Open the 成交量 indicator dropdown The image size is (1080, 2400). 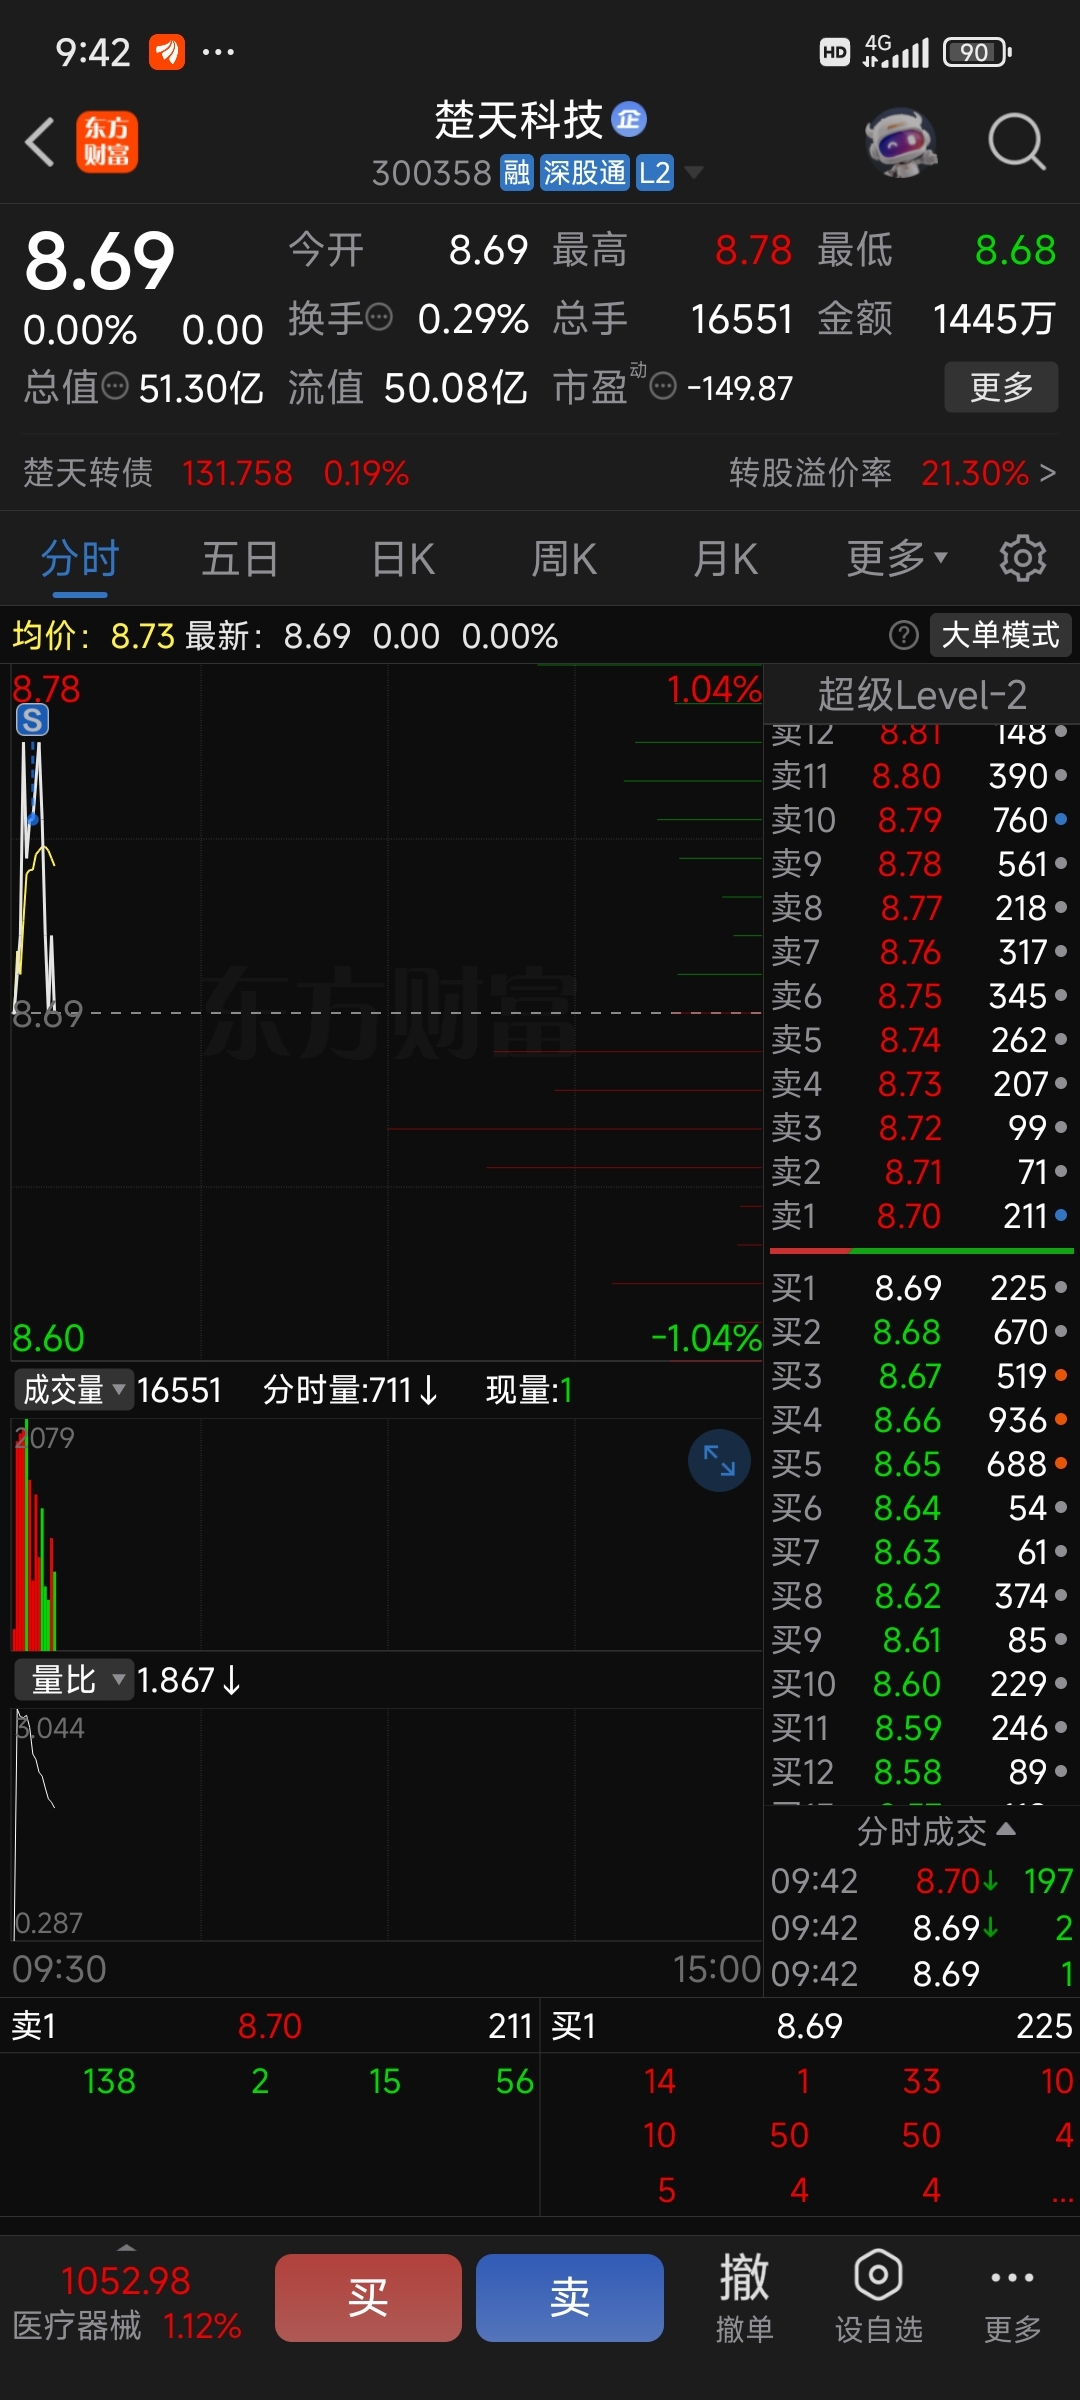74,1390
